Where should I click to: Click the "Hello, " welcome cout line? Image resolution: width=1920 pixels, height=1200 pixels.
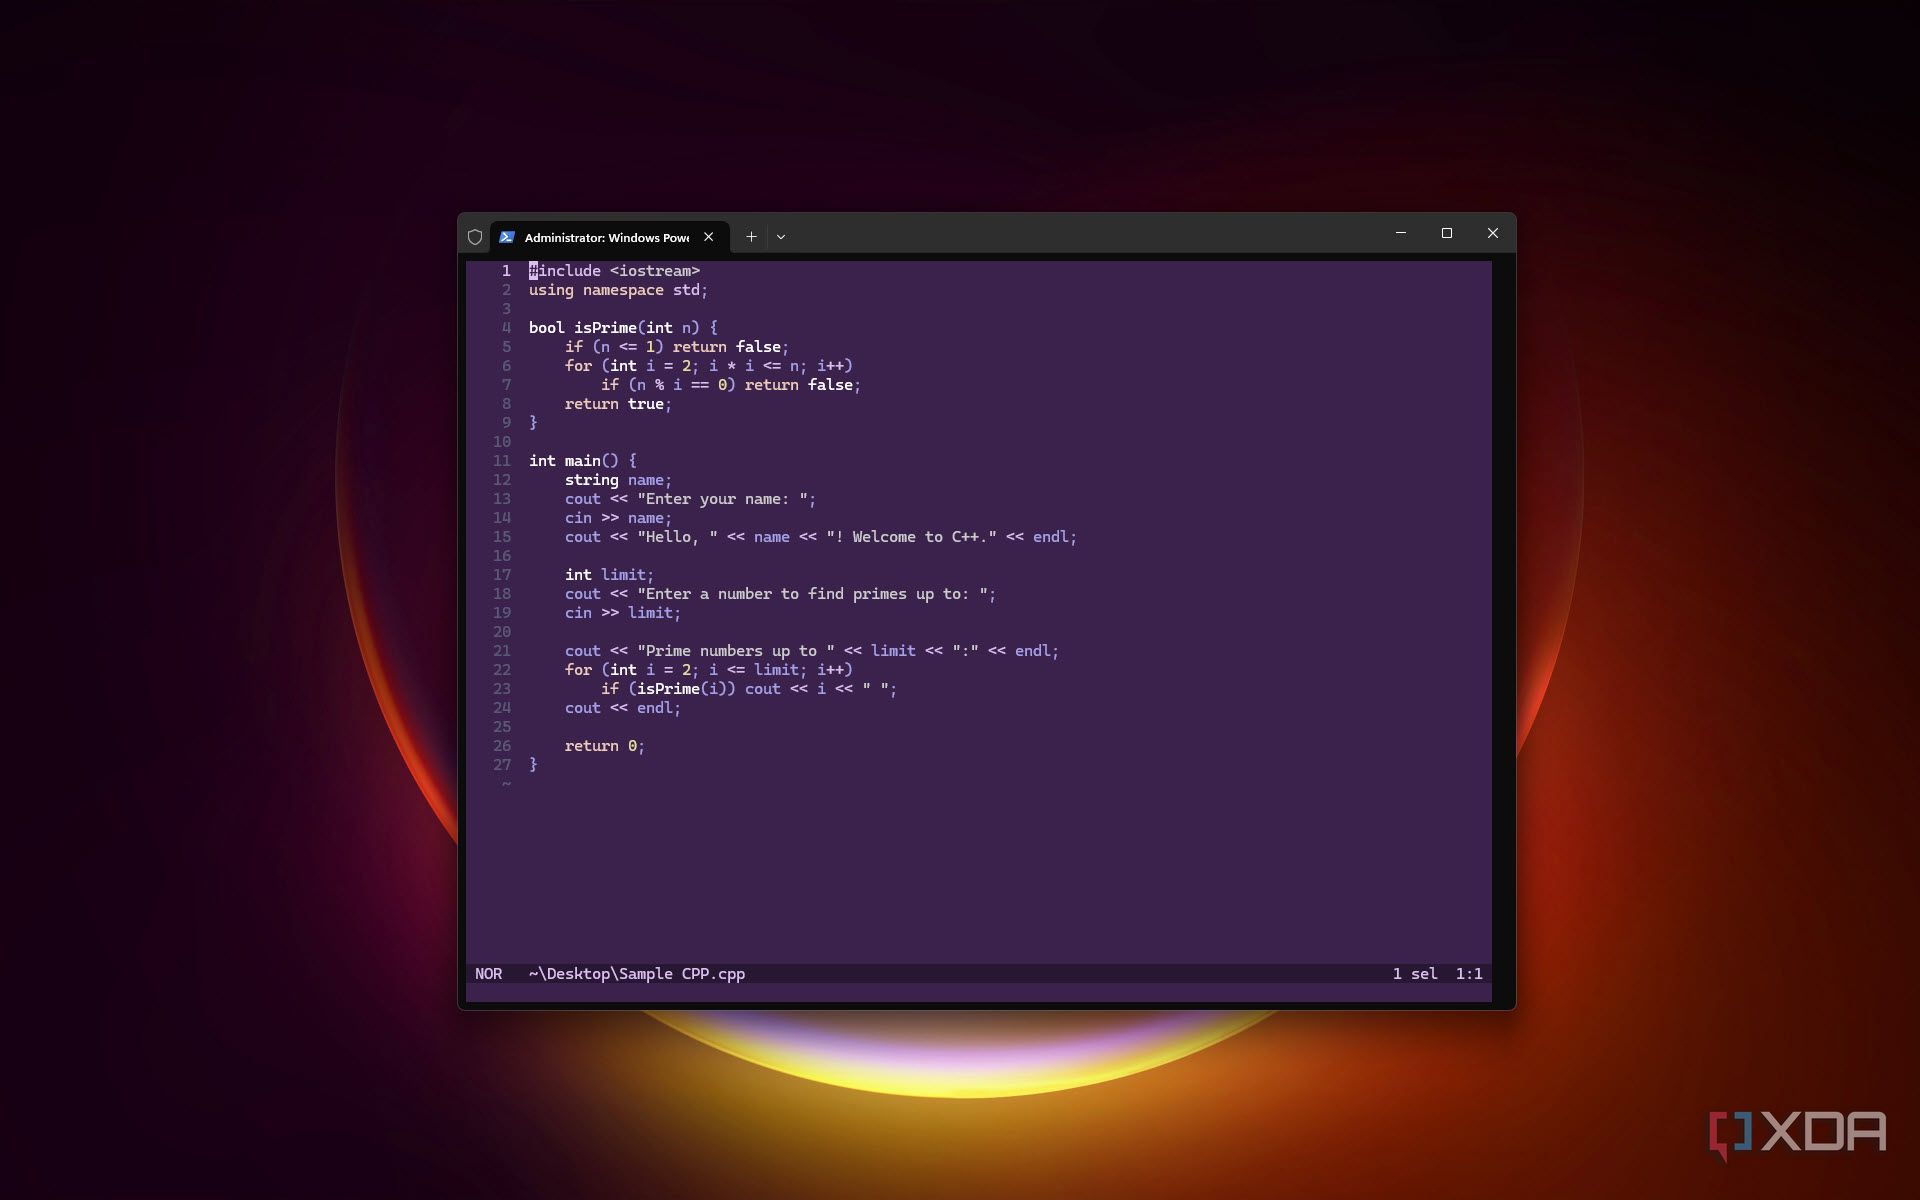click(x=821, y=537)
